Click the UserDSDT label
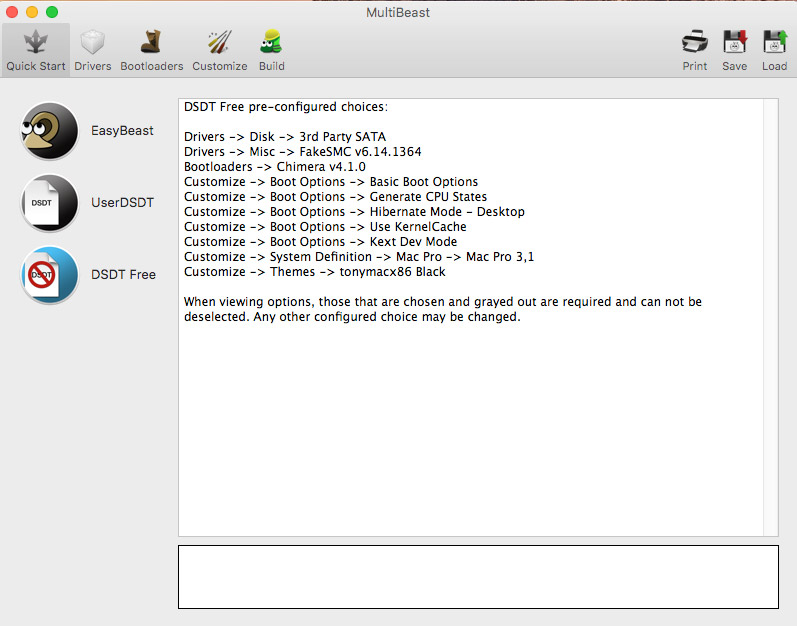 click(x=122, y=203)
